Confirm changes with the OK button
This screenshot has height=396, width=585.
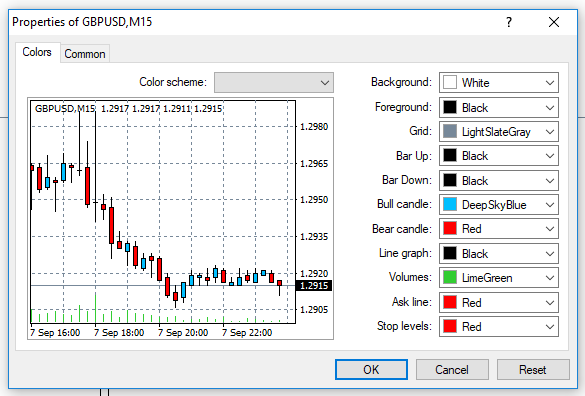pos(371,370)
